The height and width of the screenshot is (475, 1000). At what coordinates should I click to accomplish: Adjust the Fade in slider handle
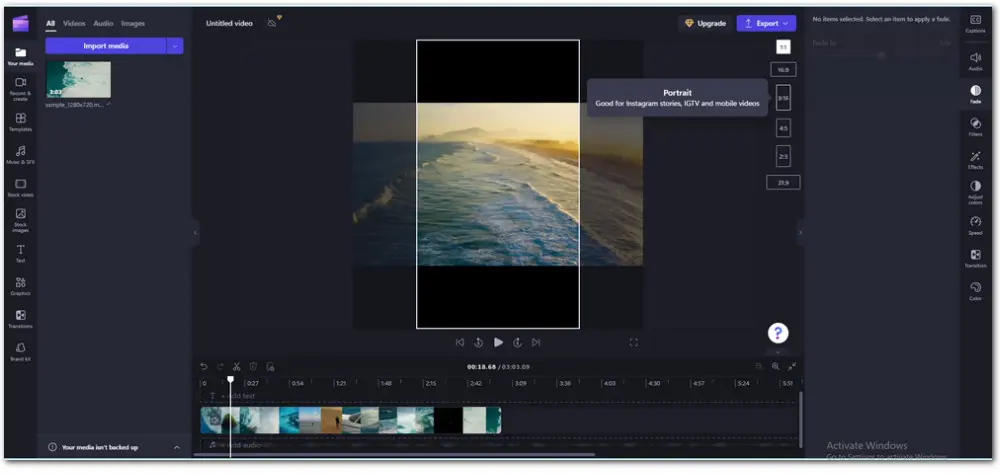(881, 56)
